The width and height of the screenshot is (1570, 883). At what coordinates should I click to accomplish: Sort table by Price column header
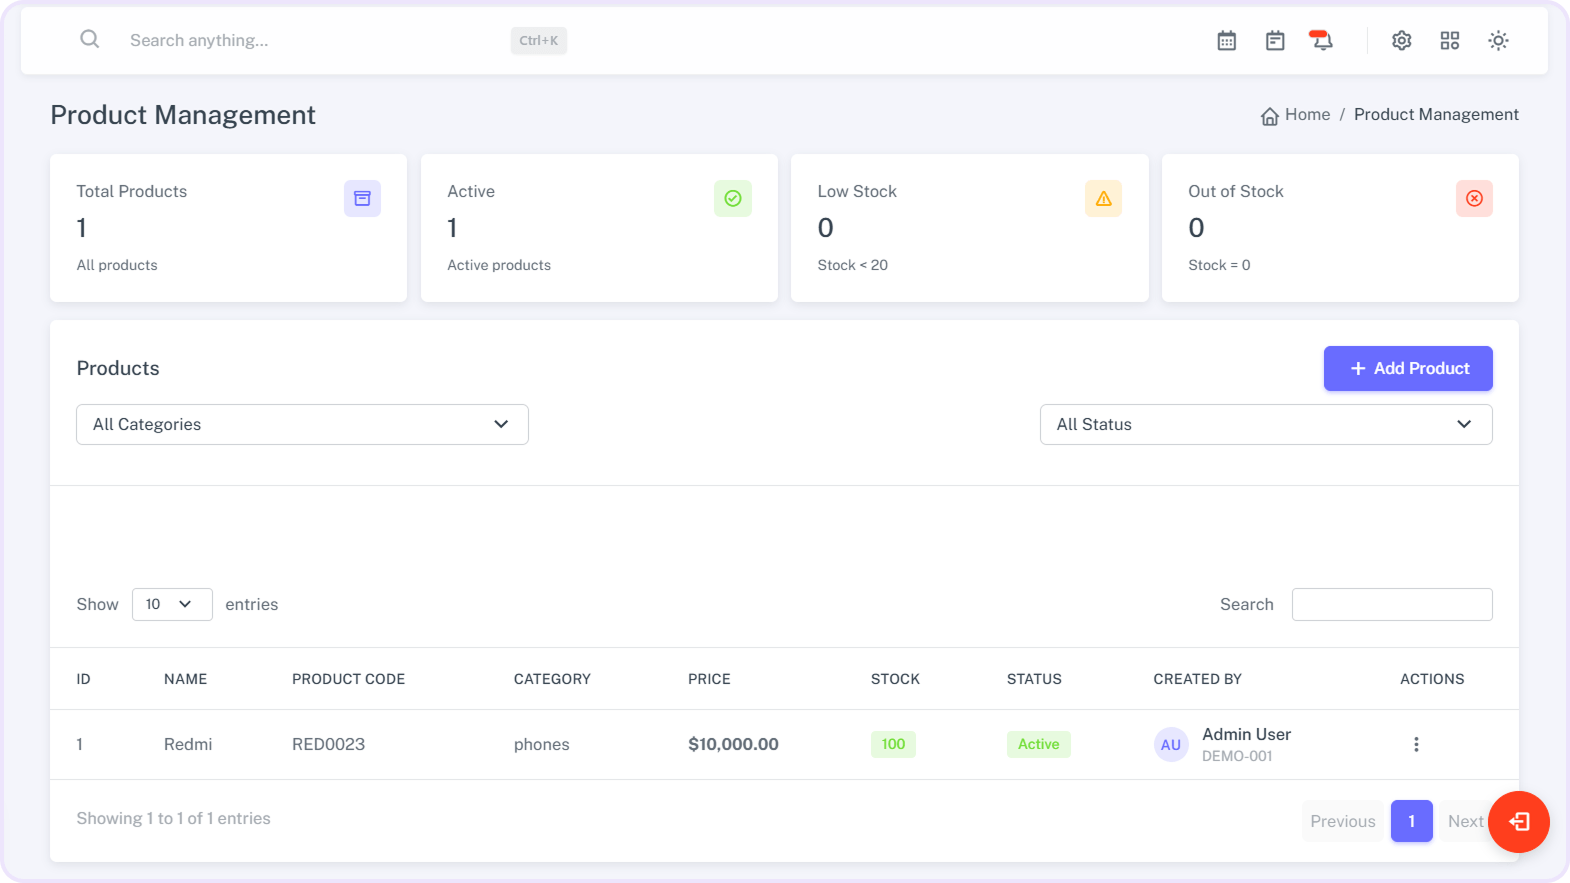(709, 679)
